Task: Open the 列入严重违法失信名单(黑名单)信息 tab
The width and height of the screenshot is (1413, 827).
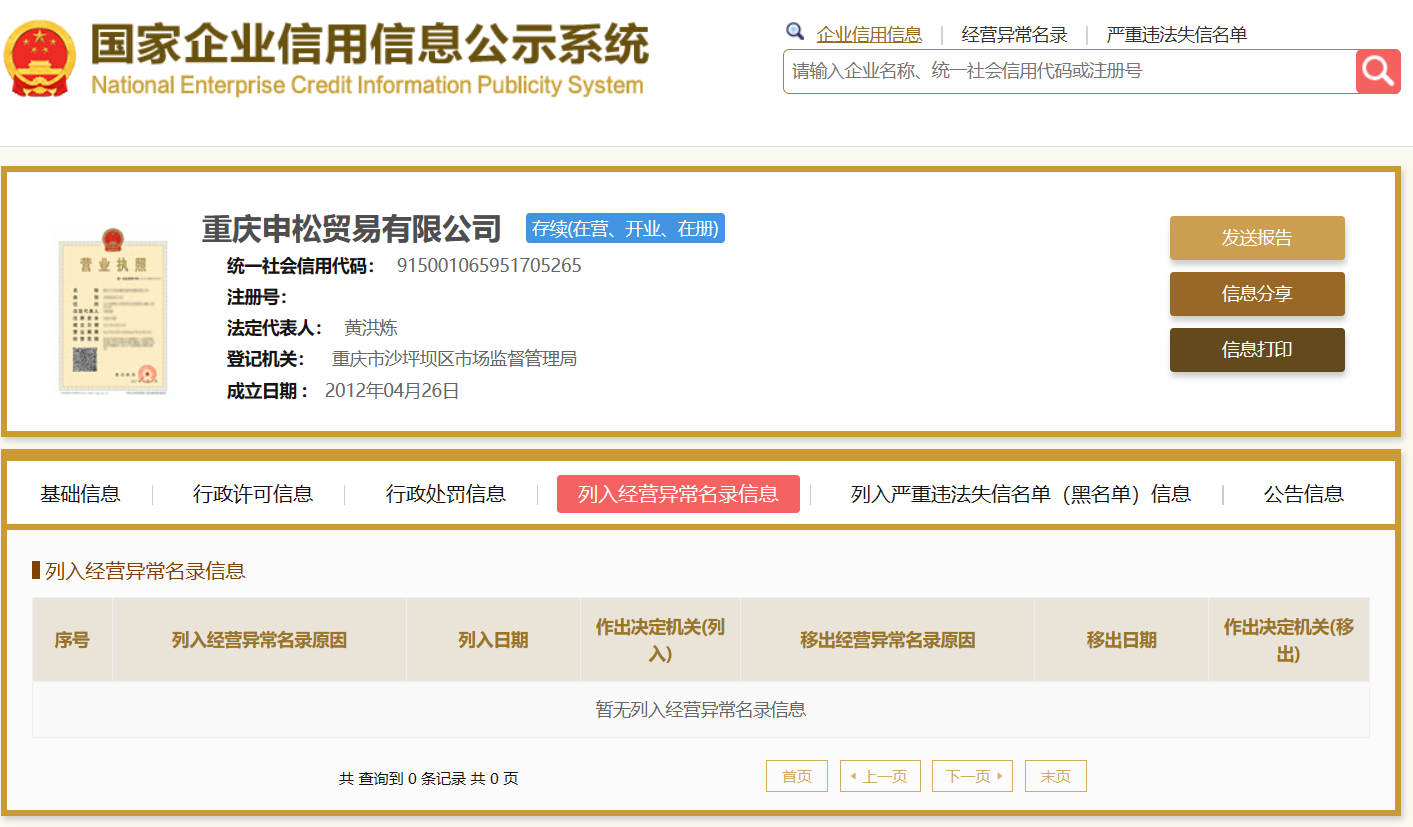Action: tap(1021, 494)
